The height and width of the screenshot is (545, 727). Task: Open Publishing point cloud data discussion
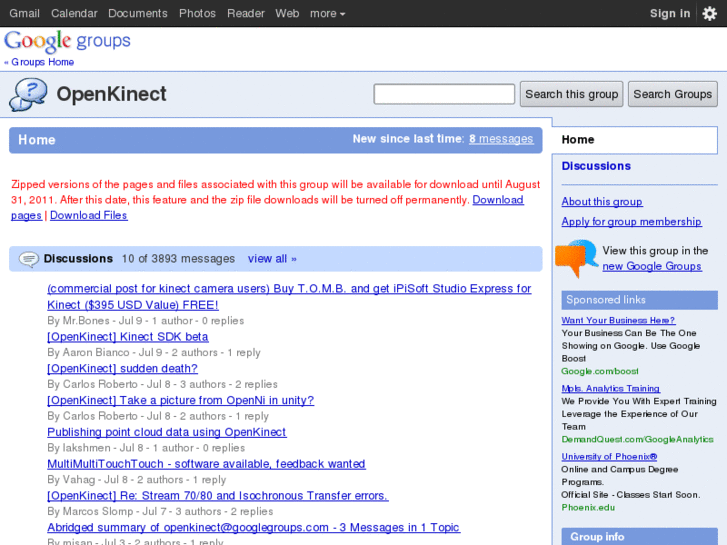[x=167, y=432]
